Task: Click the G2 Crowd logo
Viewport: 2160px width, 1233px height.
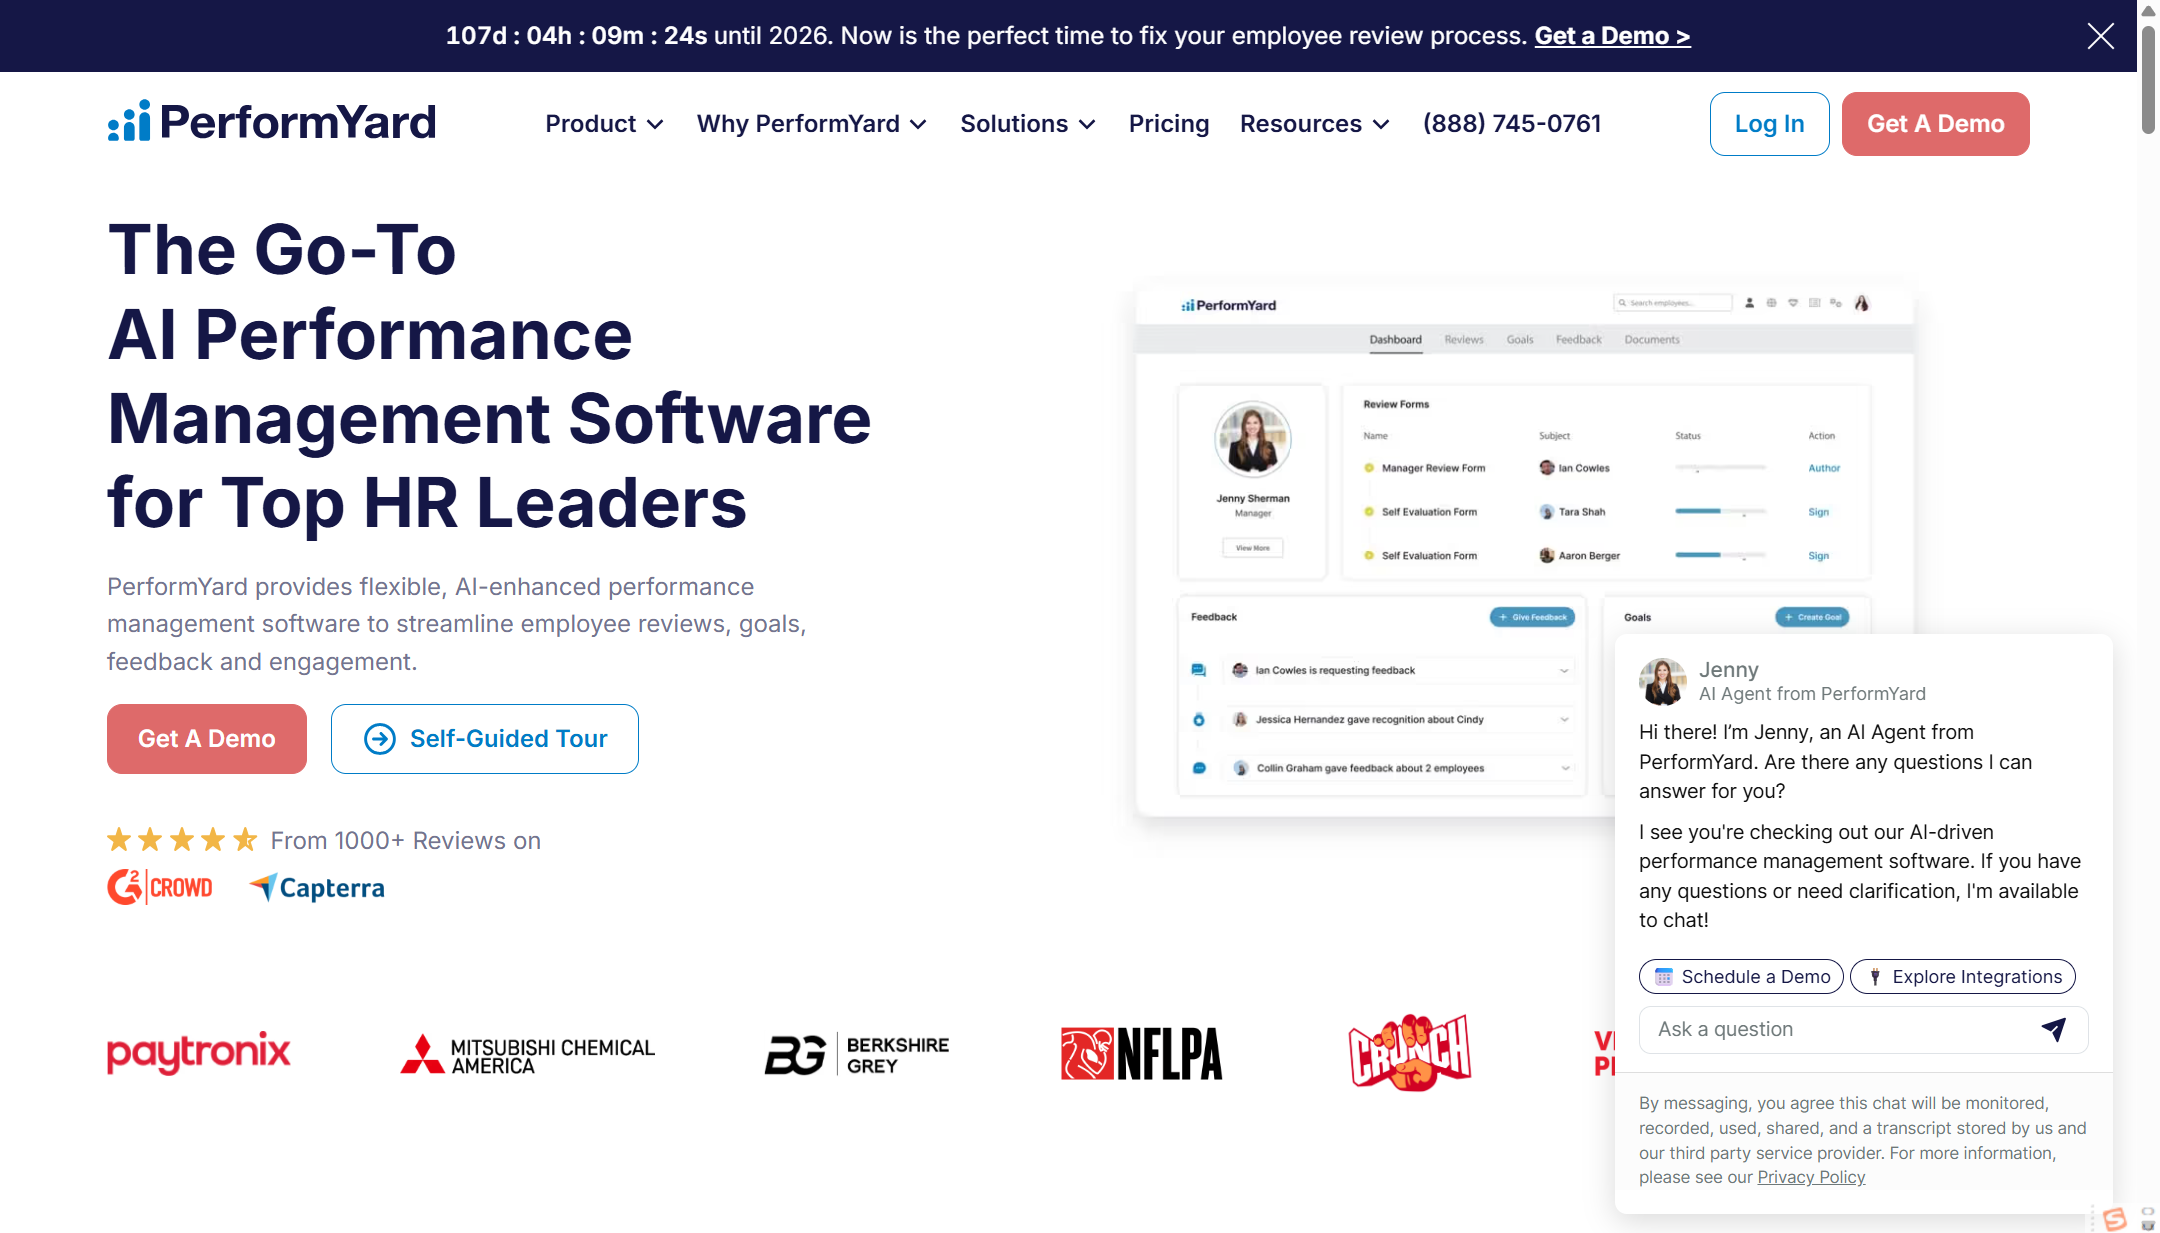Action: tap(160, 887)
